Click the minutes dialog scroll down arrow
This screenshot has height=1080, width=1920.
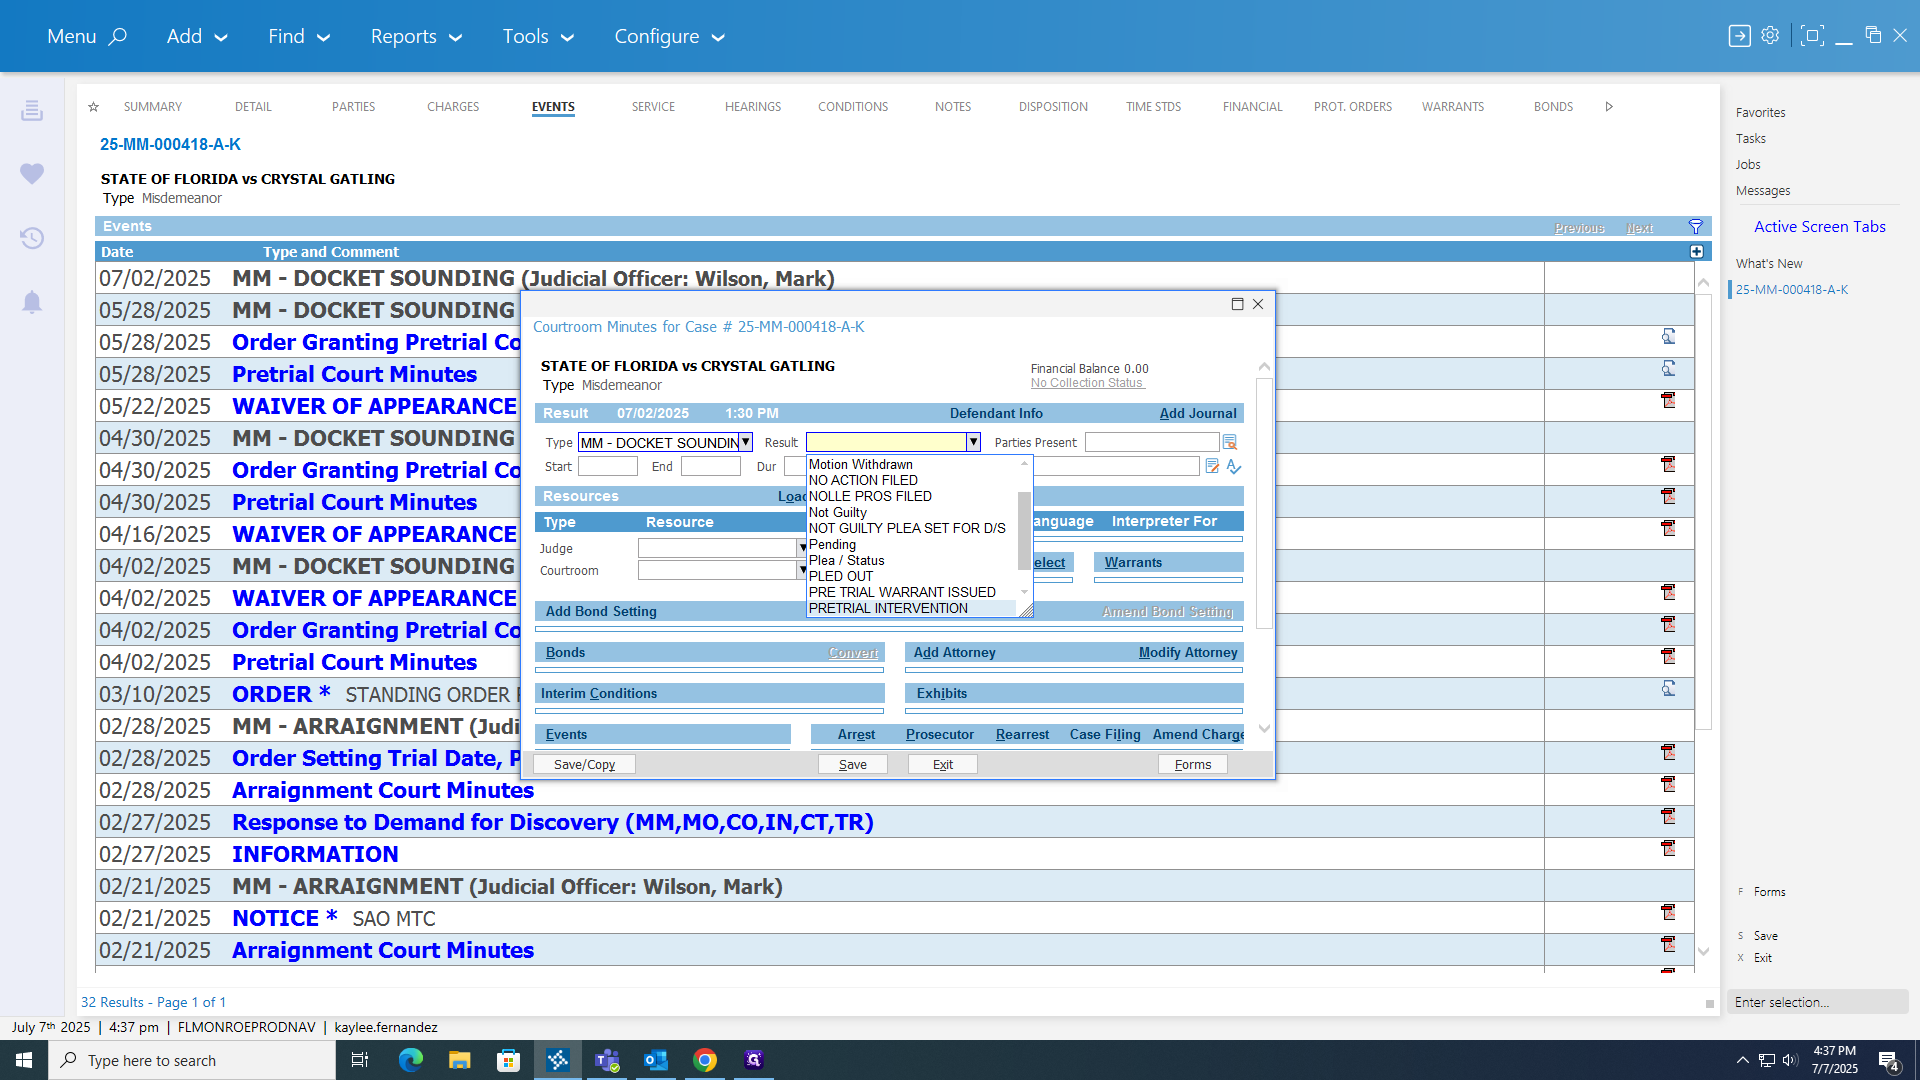1264,729
